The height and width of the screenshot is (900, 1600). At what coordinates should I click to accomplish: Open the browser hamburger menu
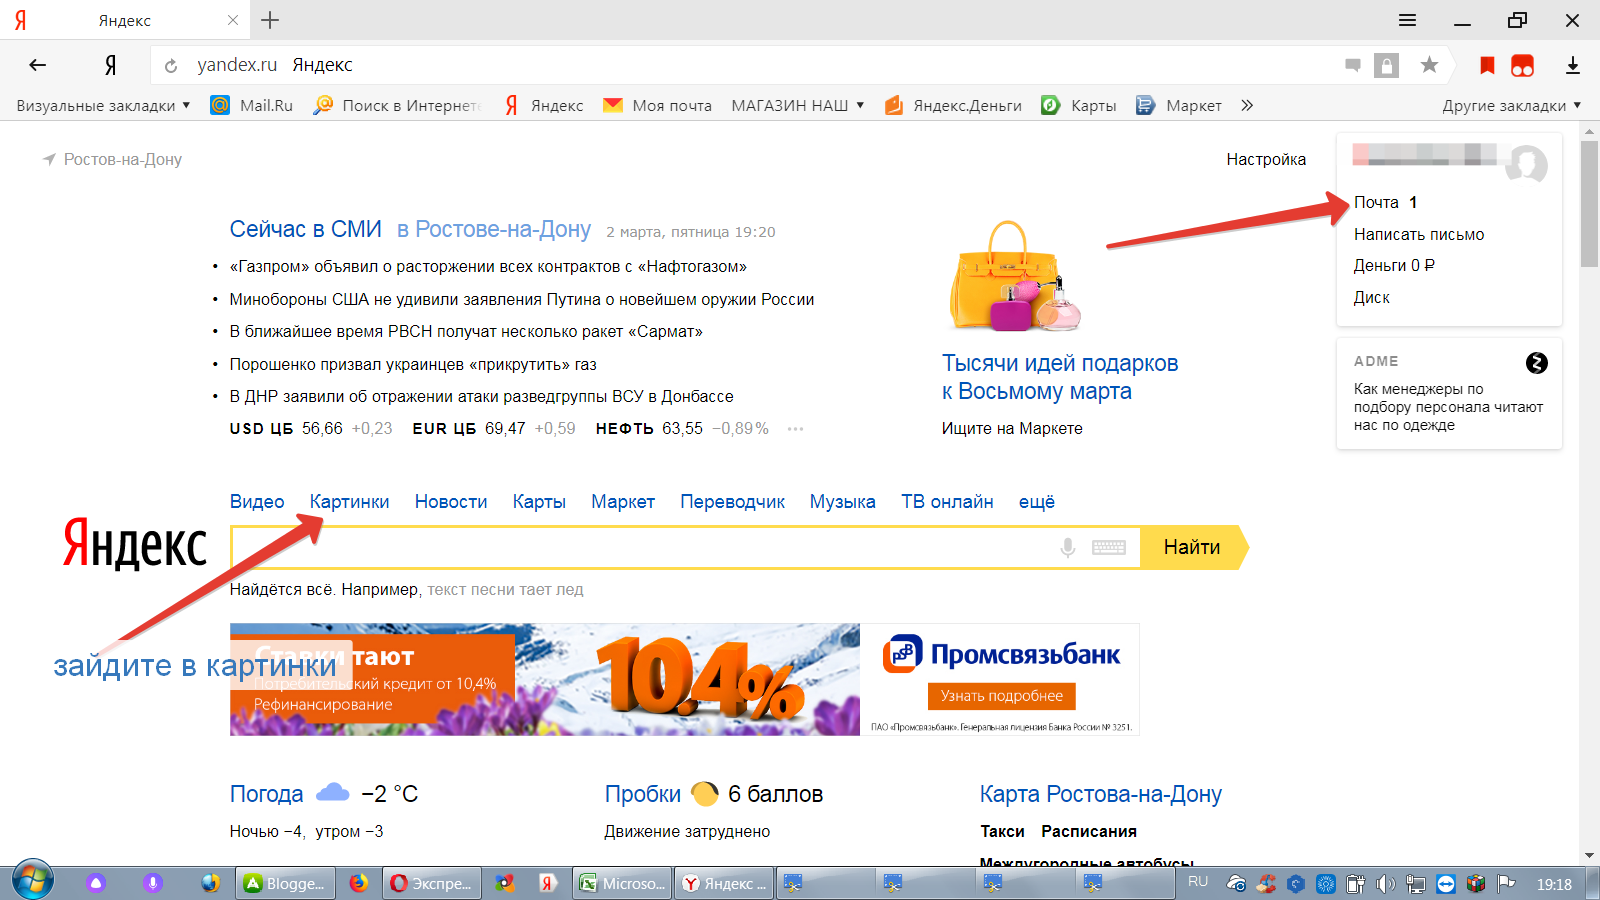pyautogui.click(x=1407, y=20)
